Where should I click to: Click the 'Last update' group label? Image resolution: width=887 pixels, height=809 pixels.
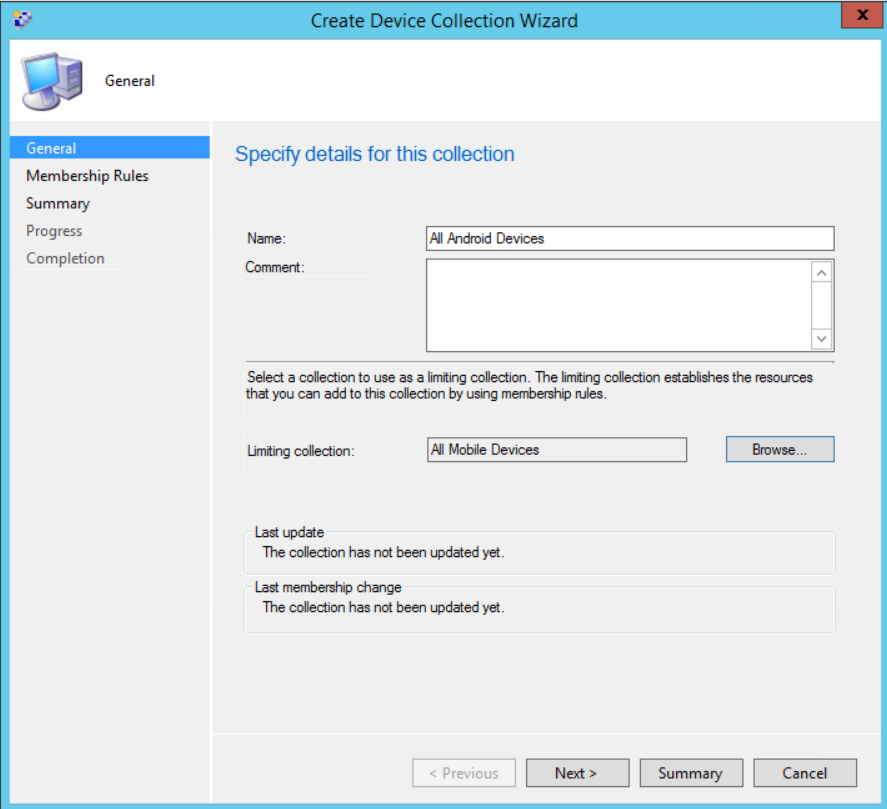[x=289, y=532]
